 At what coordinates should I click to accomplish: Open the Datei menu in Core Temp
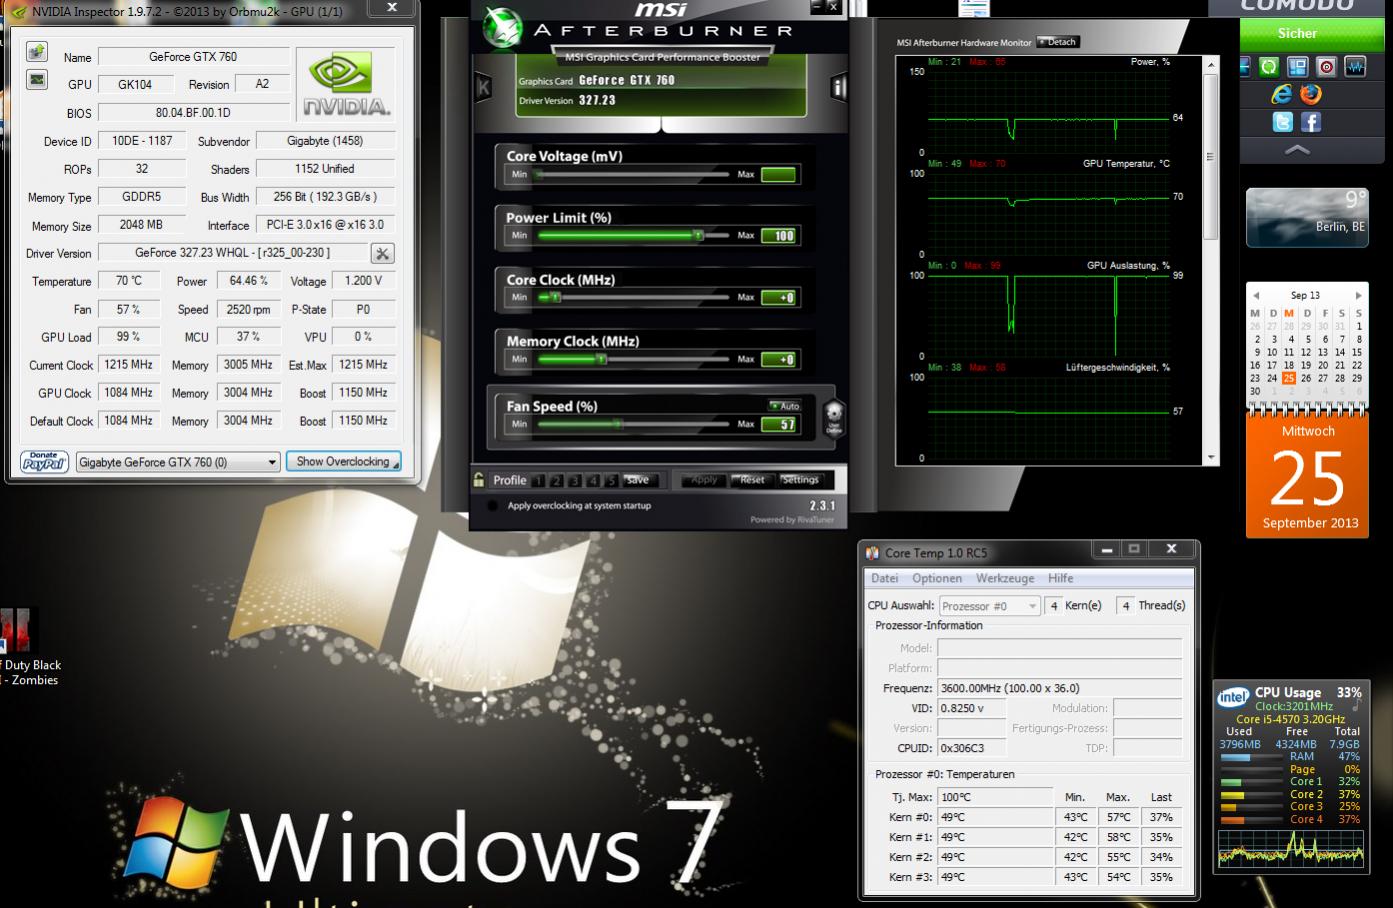click(x=885, y=578)
